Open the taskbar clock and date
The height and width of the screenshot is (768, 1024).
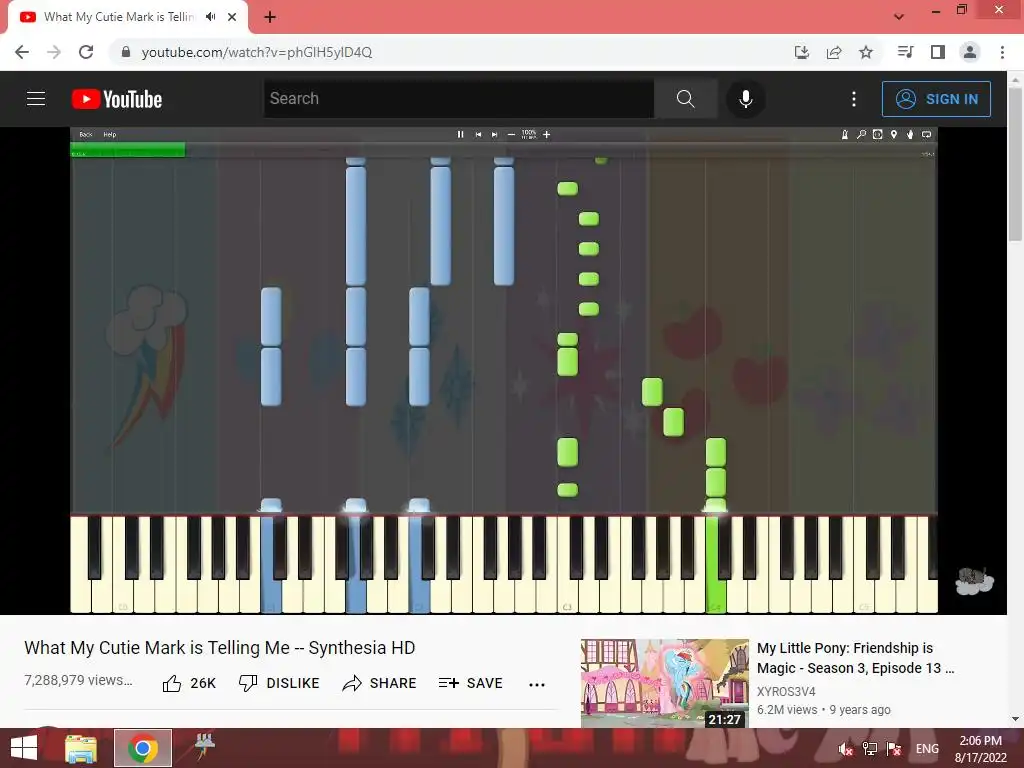tap(980, 749)
